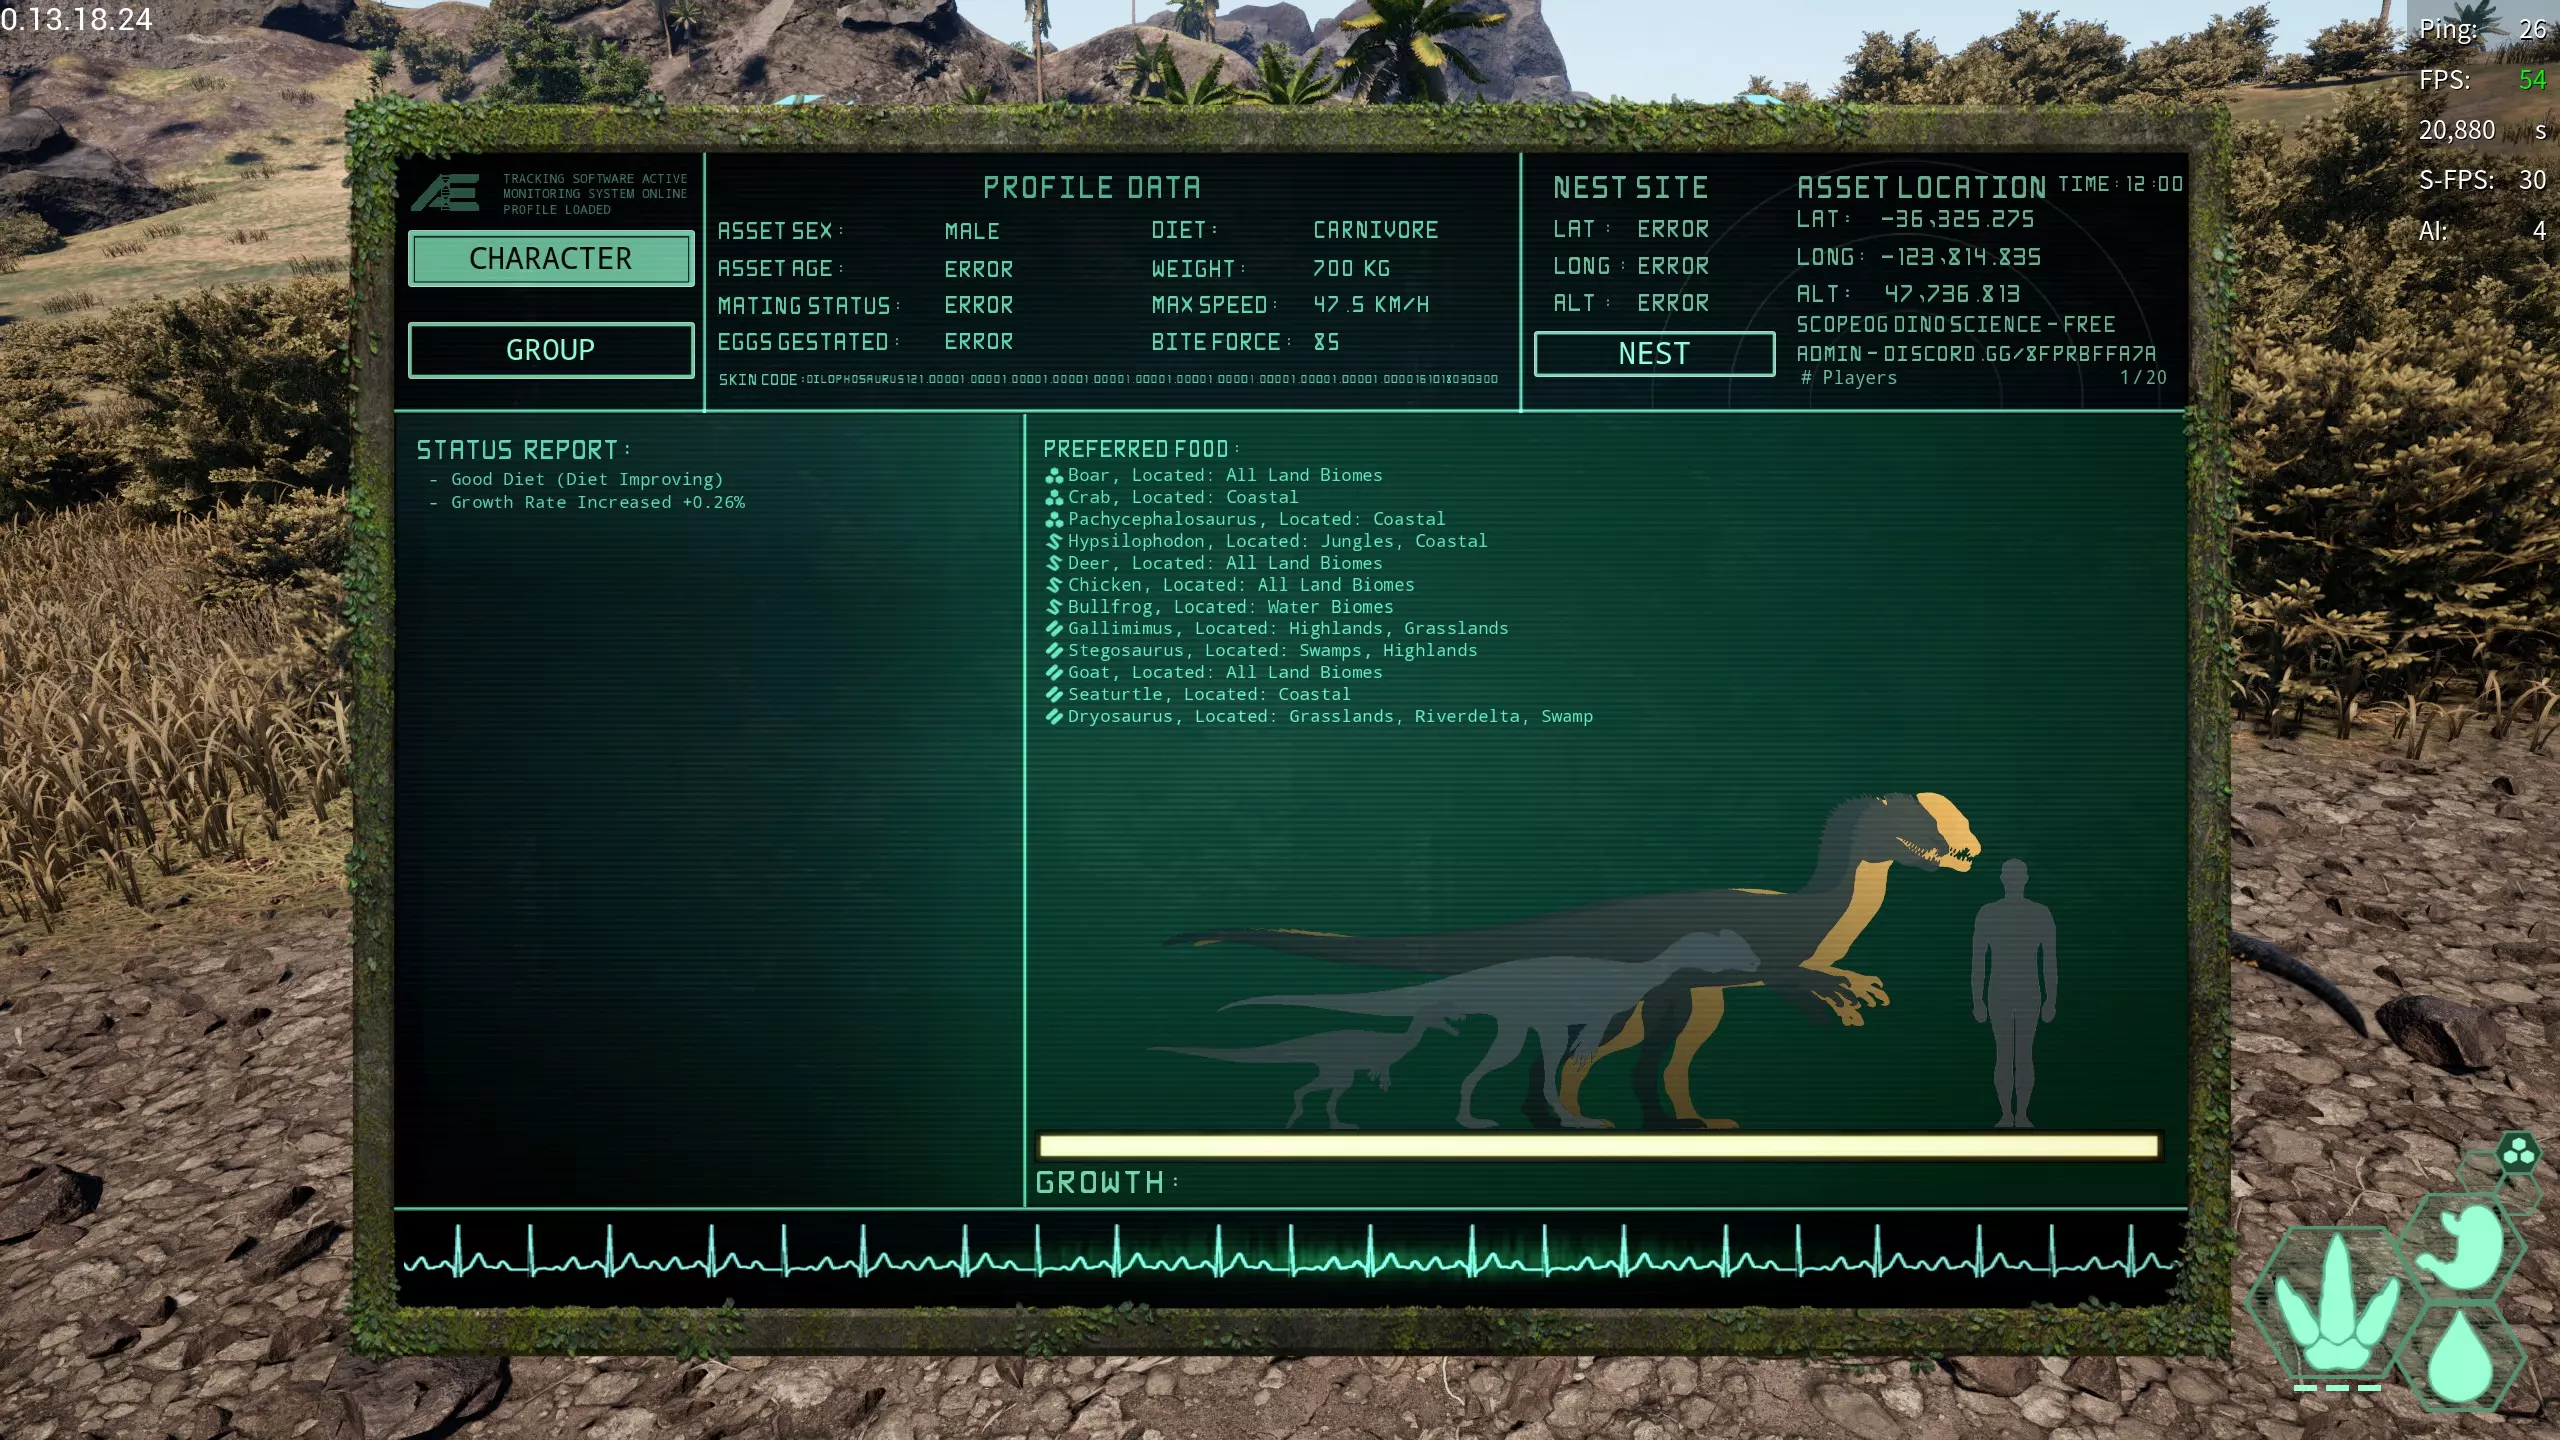Viewport: 2560px width, 1440px height.
Task: Click the diet icon beside Gallimimus
Action: click(1054, 629)
